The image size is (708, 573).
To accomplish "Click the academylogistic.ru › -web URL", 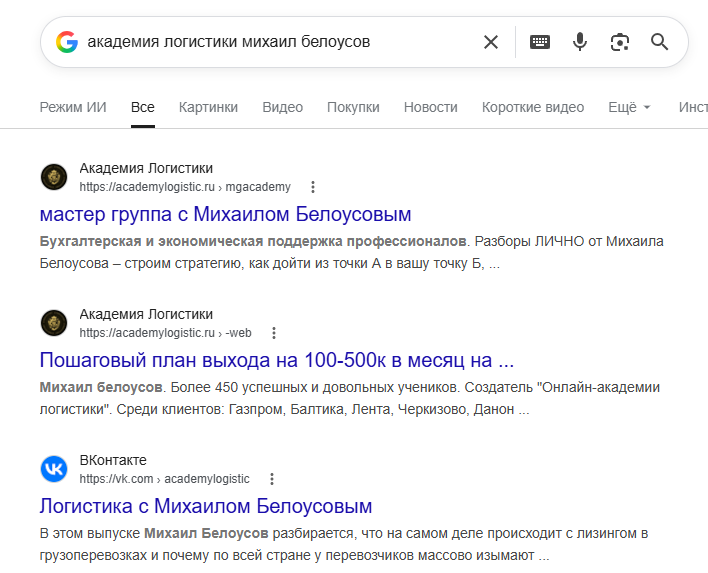I will [x=165, y=333].
